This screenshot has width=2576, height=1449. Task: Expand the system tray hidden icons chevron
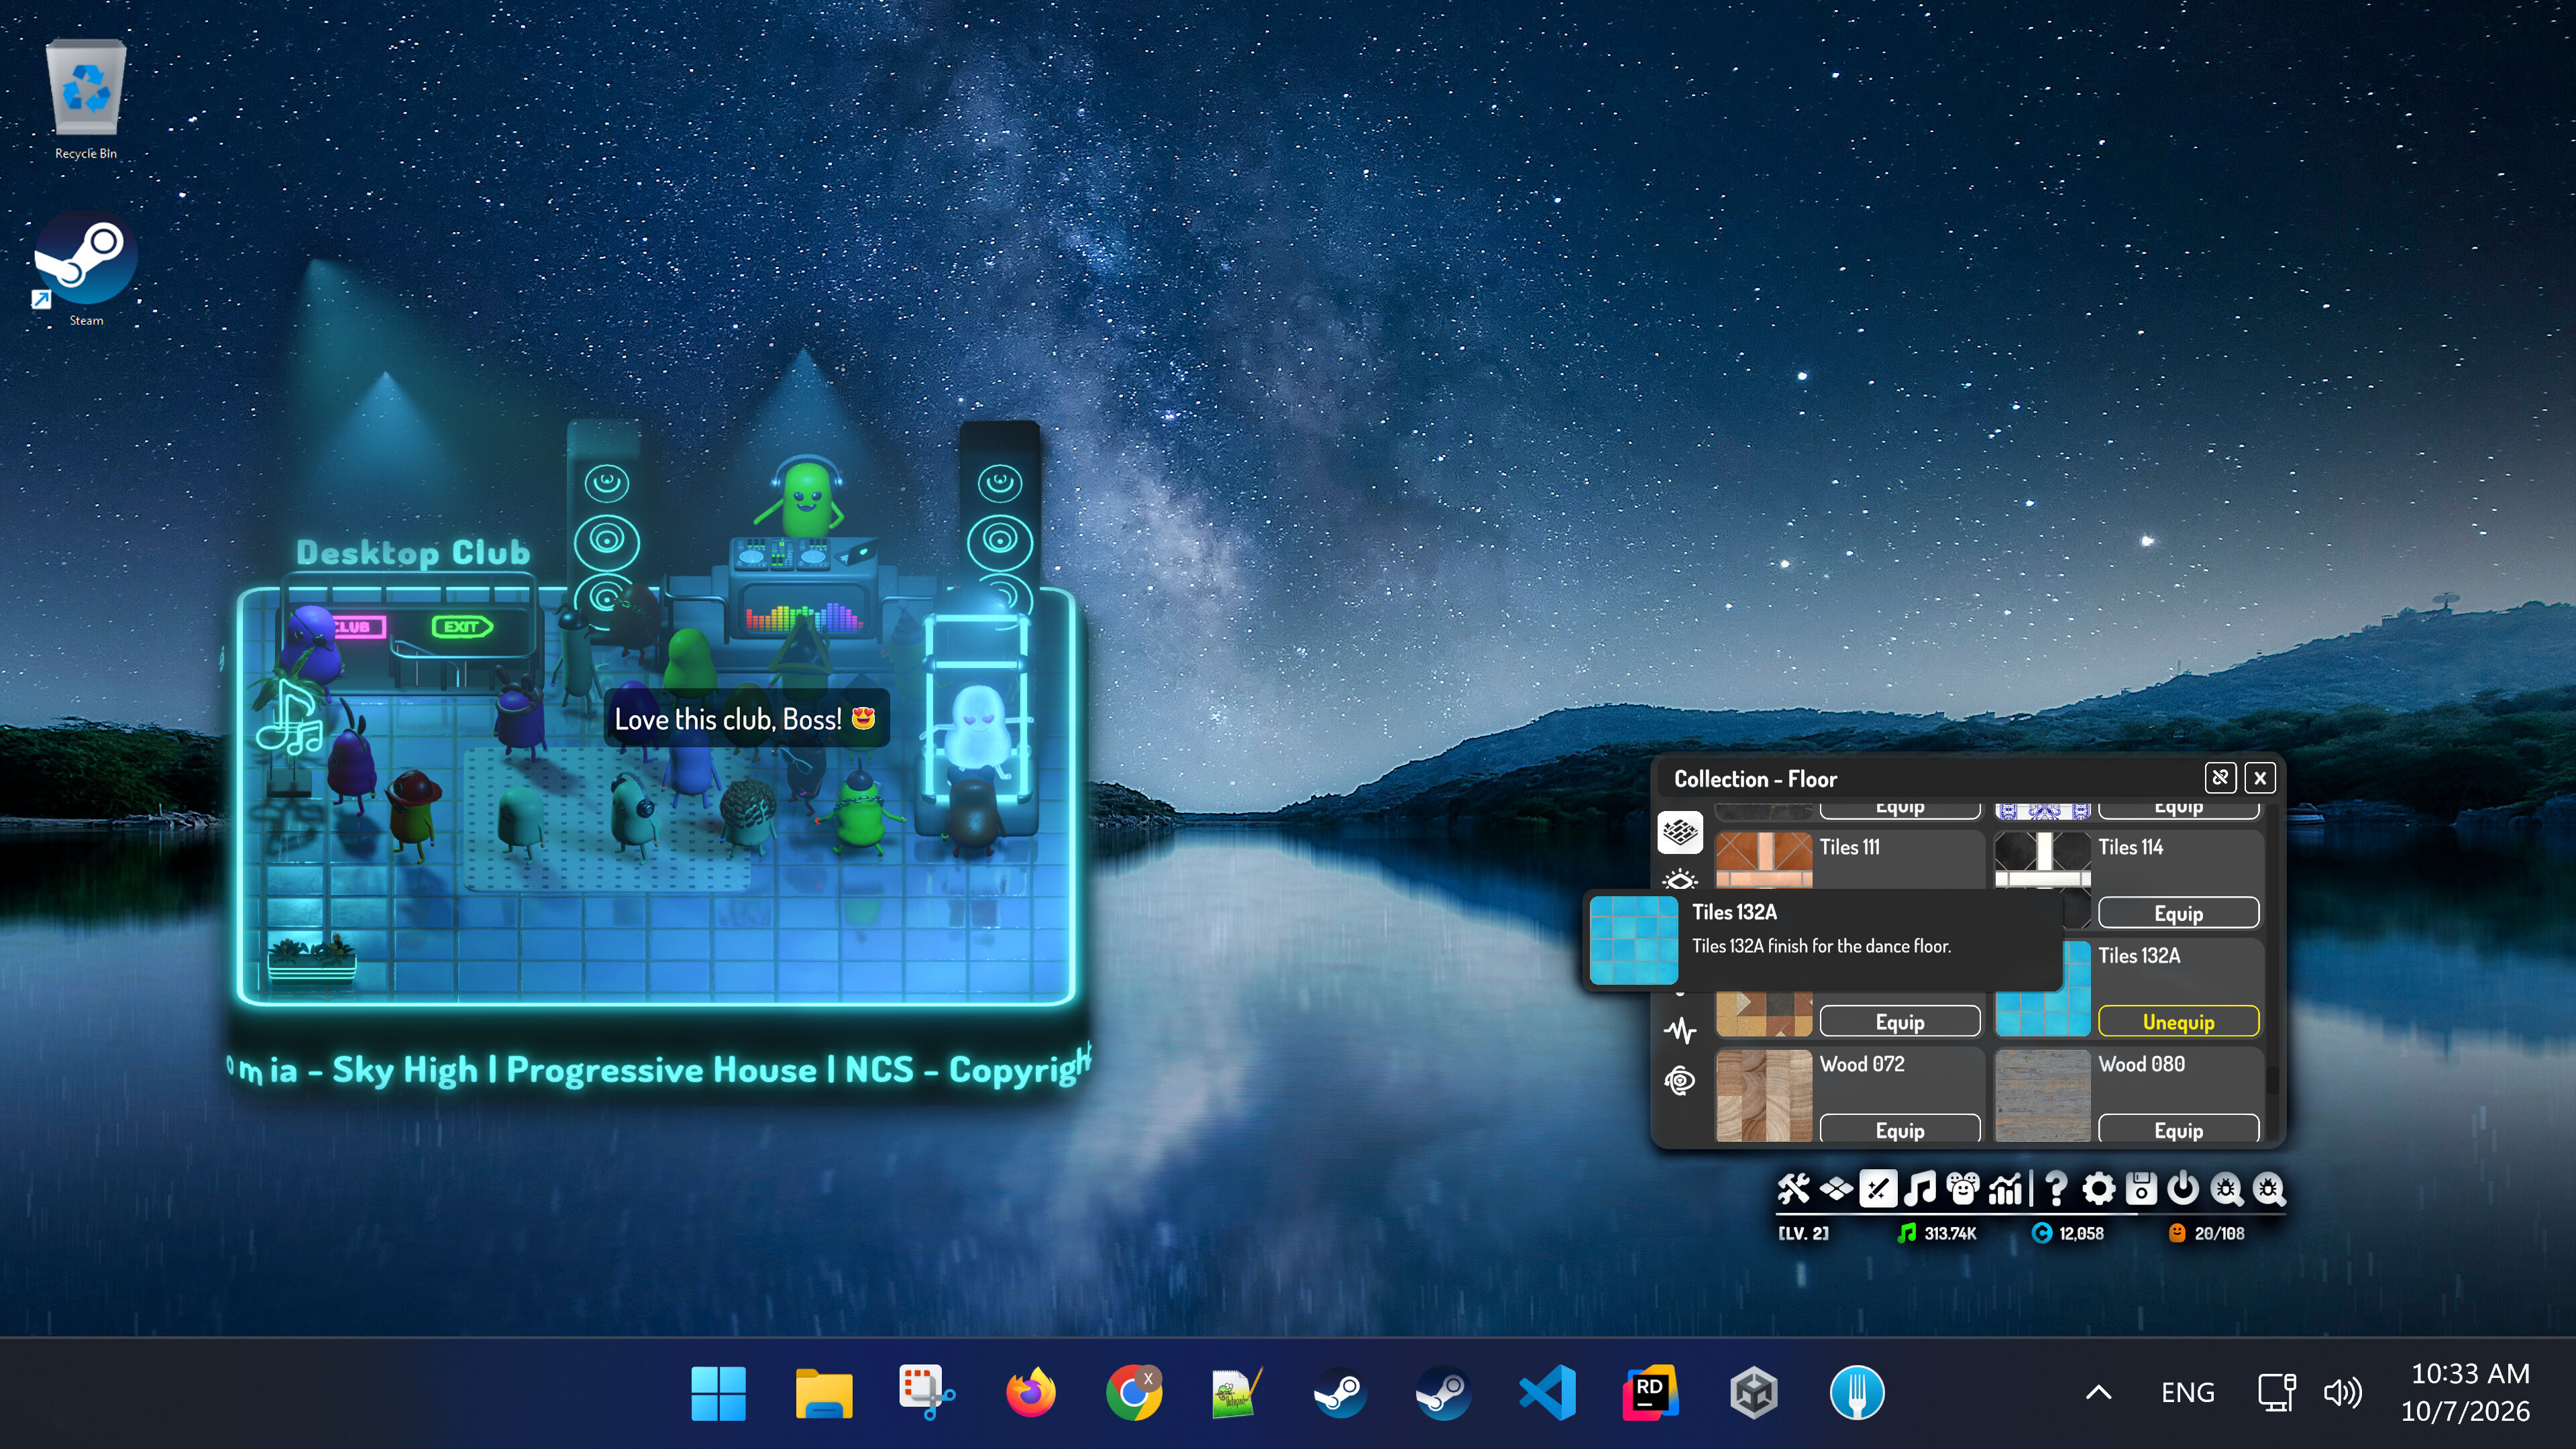(x=2099, y=1392)
